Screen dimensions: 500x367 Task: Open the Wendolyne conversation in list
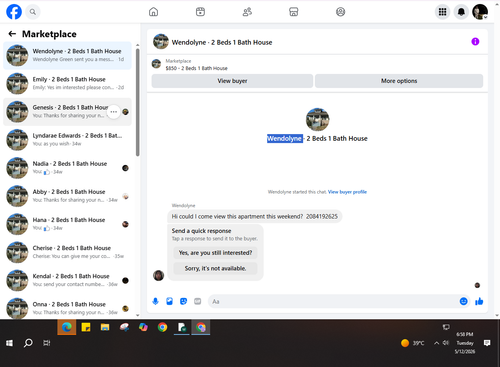pos(67,55)
